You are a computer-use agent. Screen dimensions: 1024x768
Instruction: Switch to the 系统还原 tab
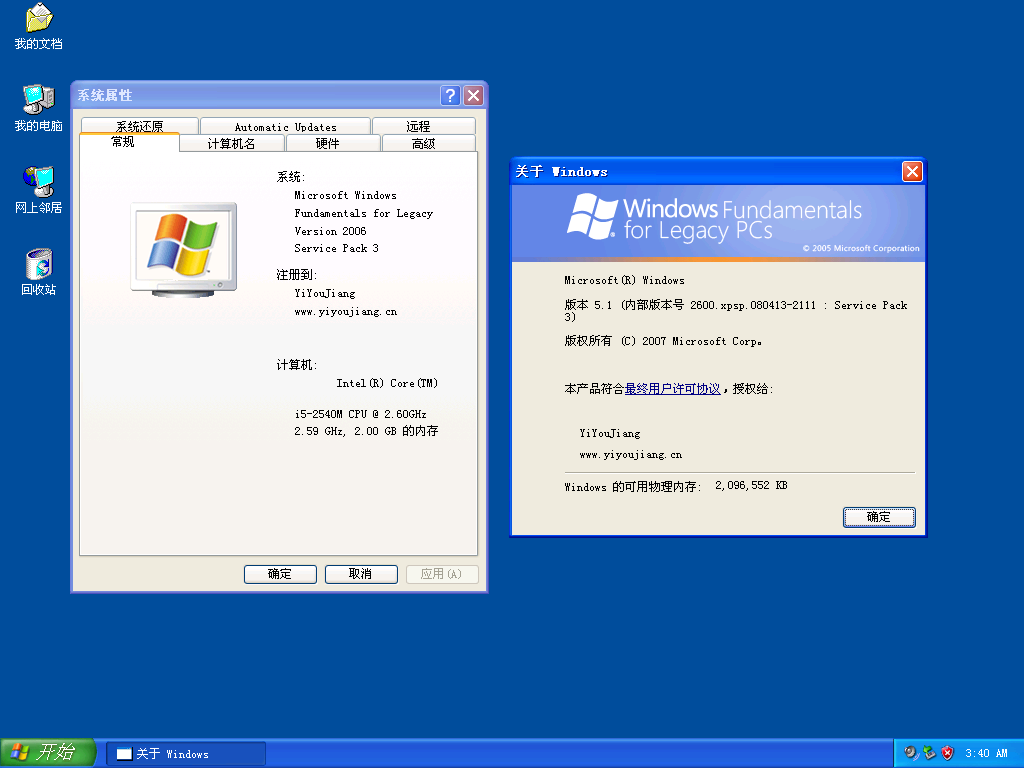point(140,126)
